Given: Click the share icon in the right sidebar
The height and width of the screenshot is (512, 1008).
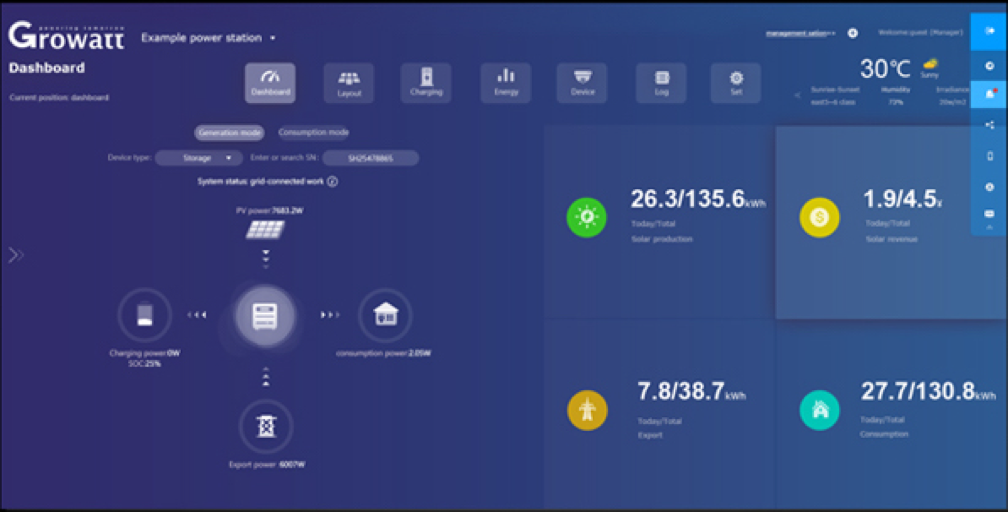Looking at the screenshot, I should point(989,125).
